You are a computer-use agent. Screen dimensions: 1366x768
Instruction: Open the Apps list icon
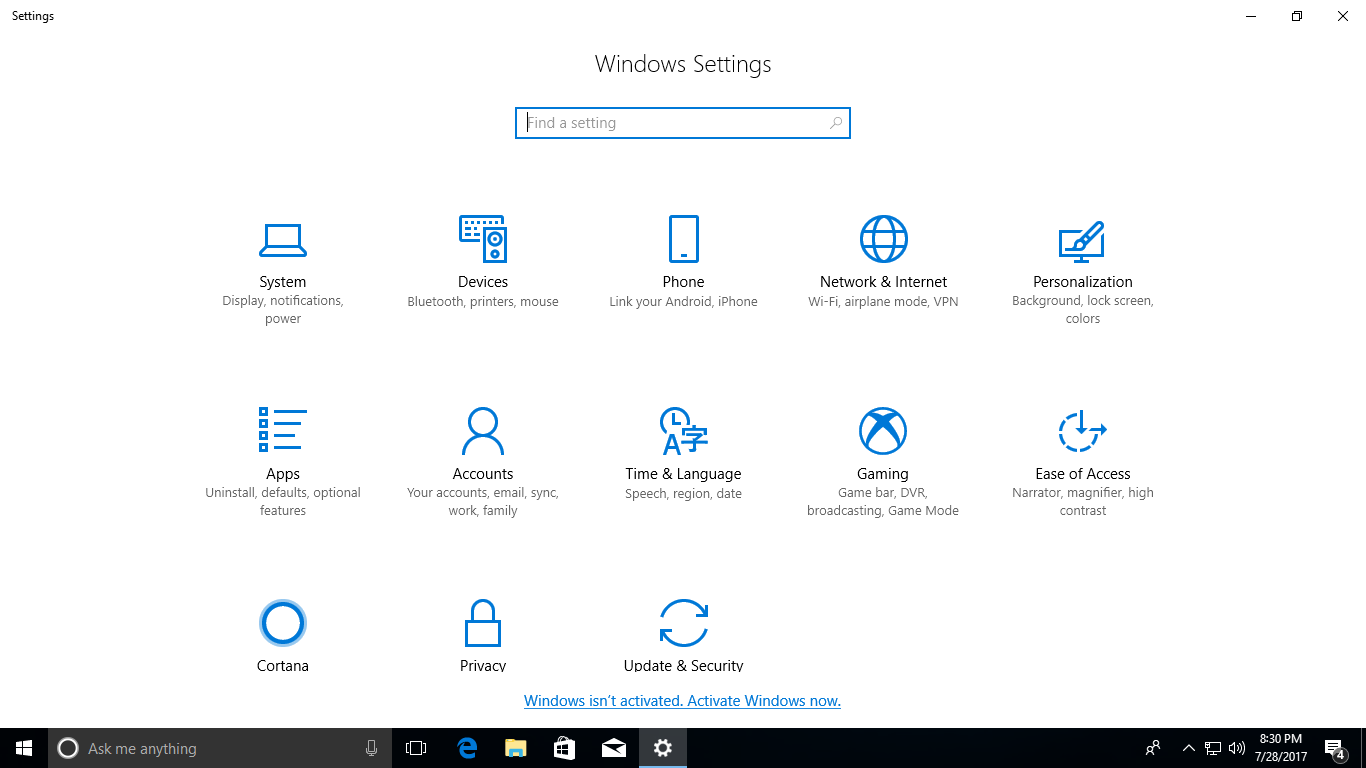pyautogui.click(x=283, y=430)
